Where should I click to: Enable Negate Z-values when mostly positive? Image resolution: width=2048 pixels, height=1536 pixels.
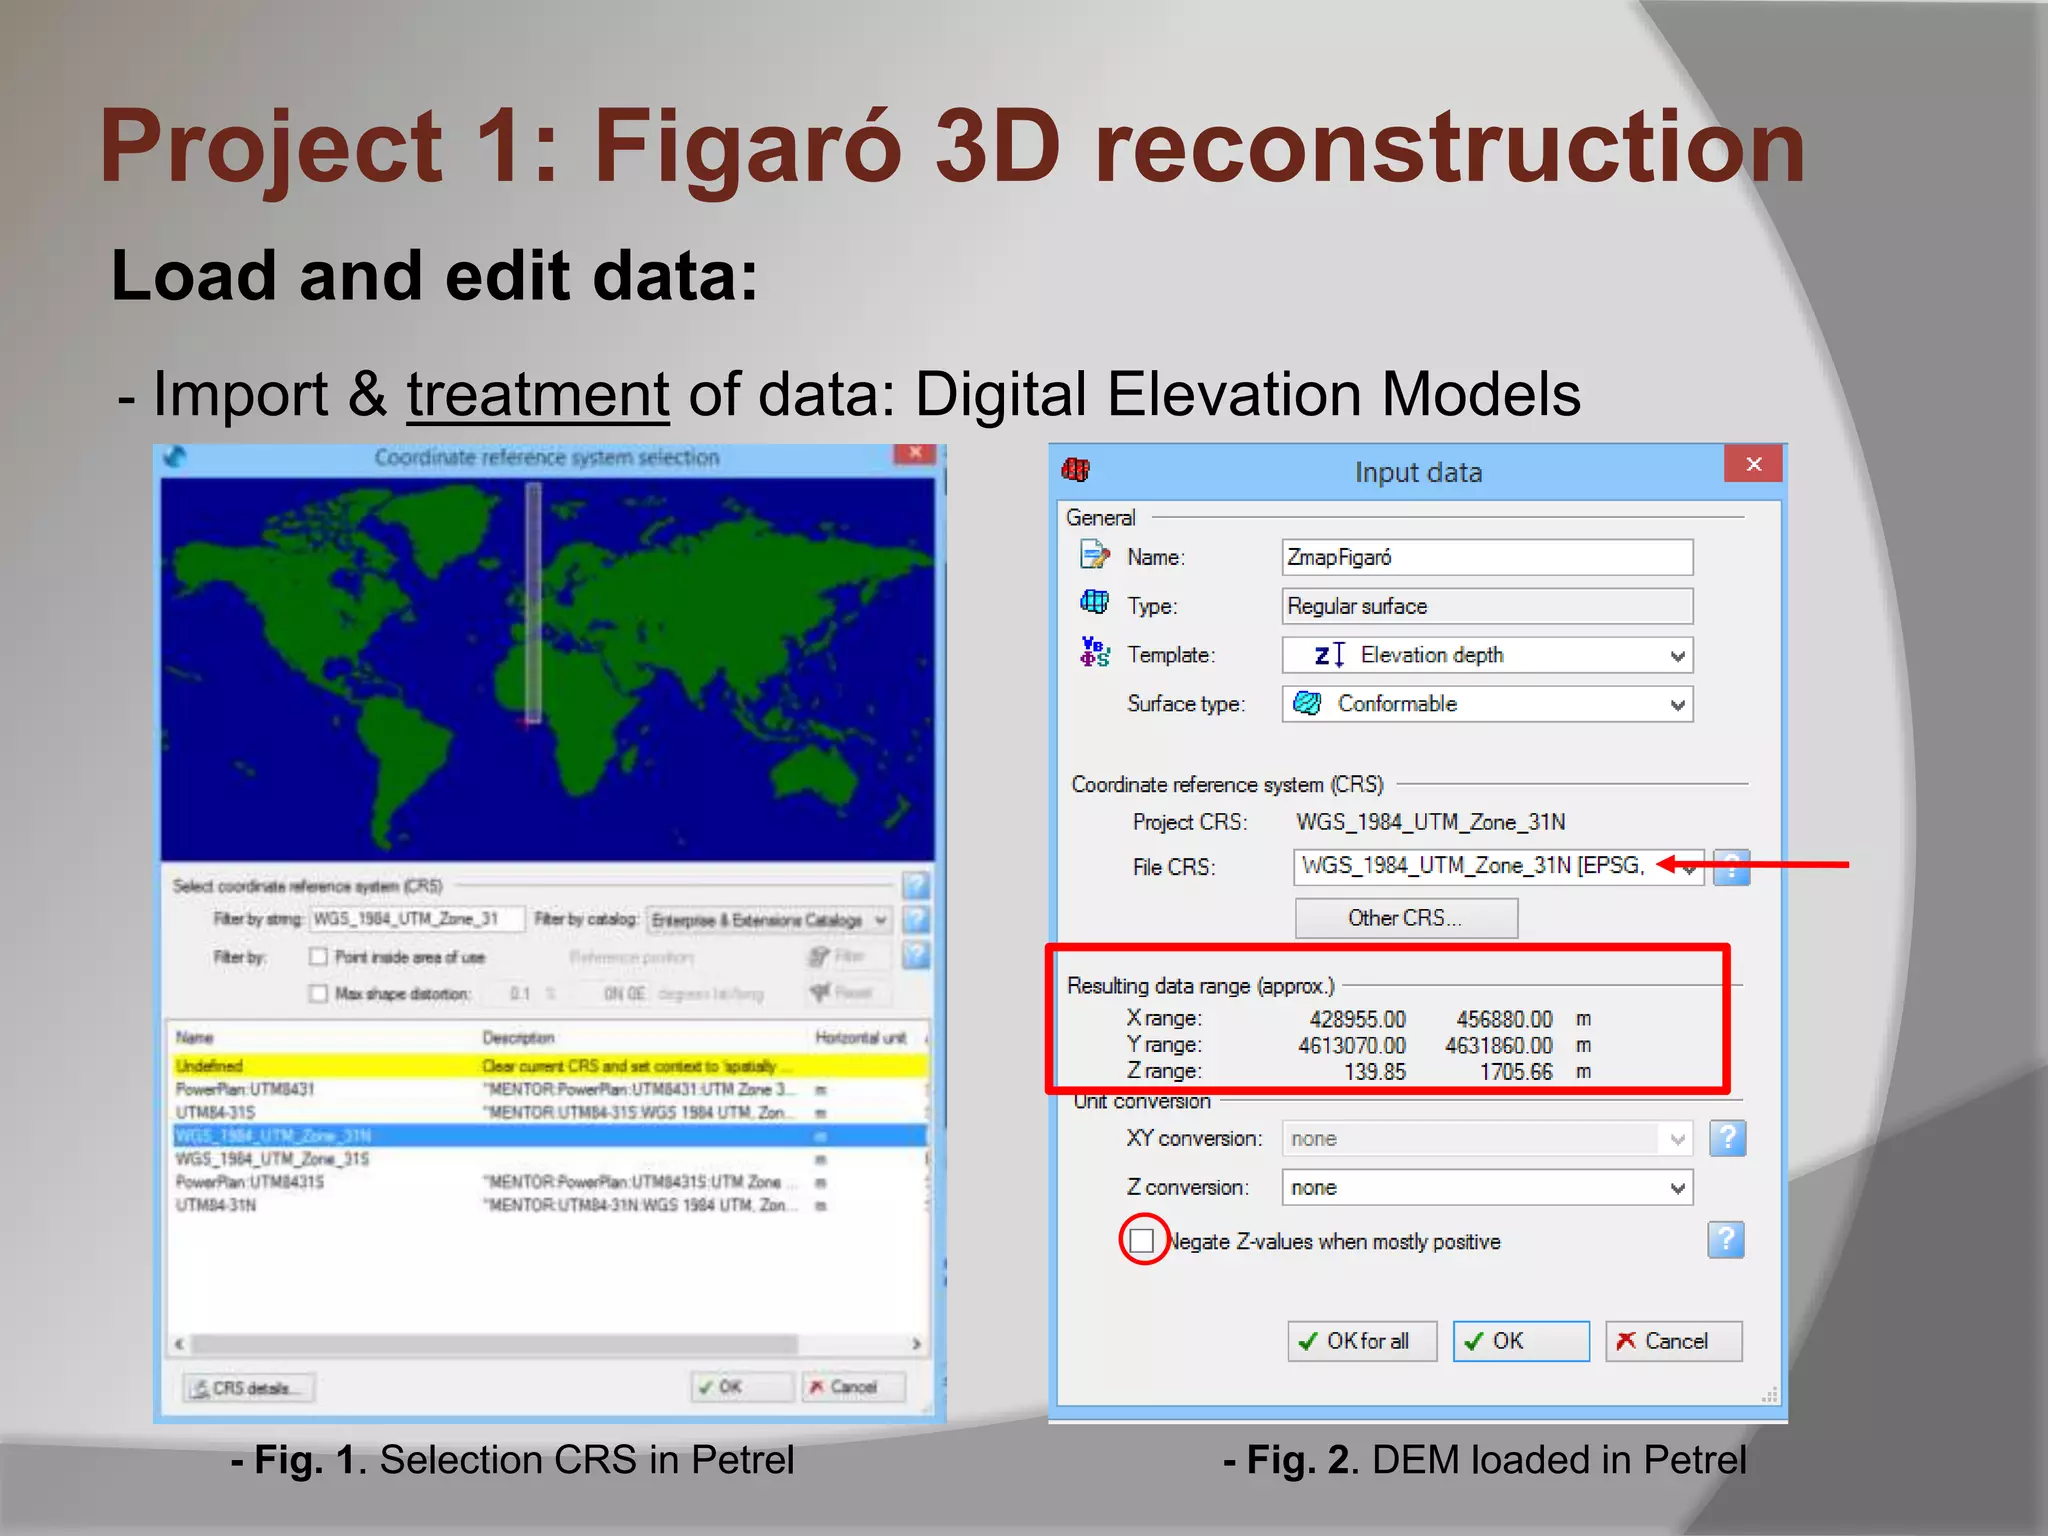coord(1142,1241)
